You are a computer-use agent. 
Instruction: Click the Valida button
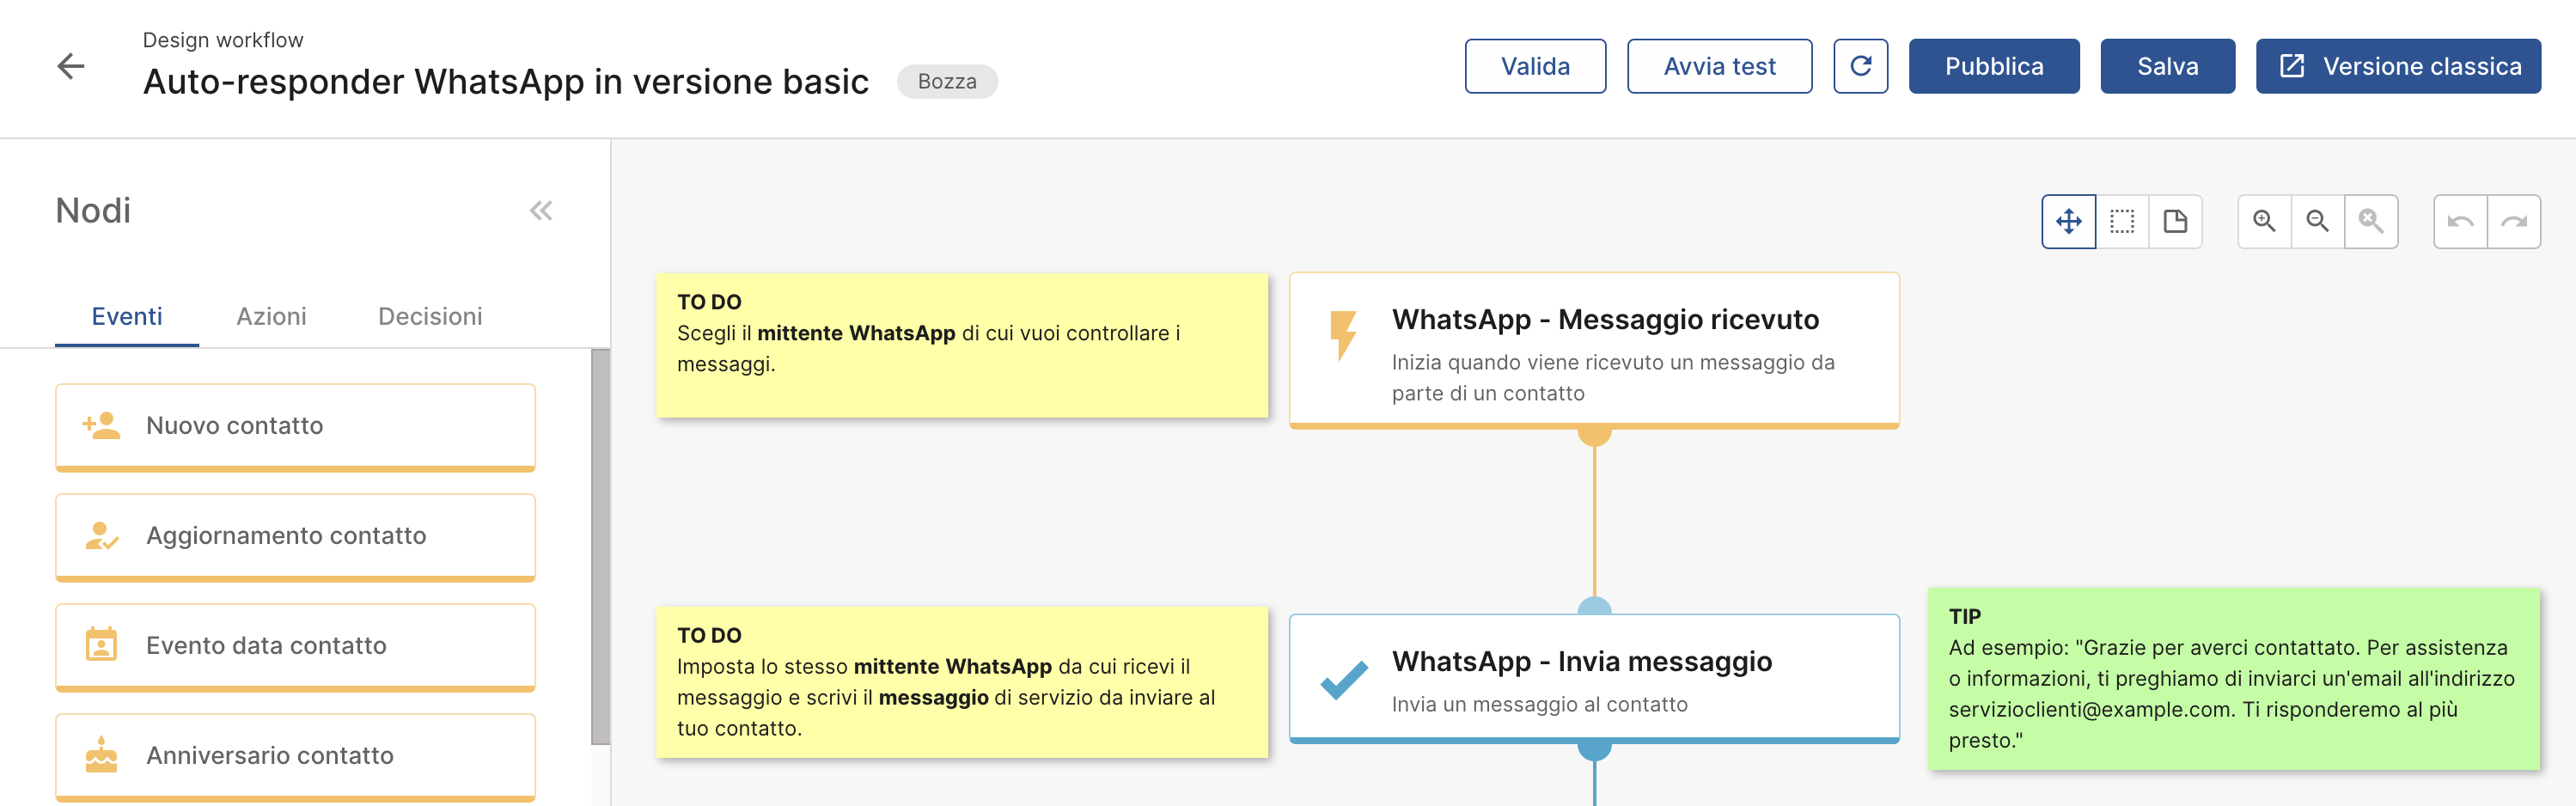pos(1535,66)
